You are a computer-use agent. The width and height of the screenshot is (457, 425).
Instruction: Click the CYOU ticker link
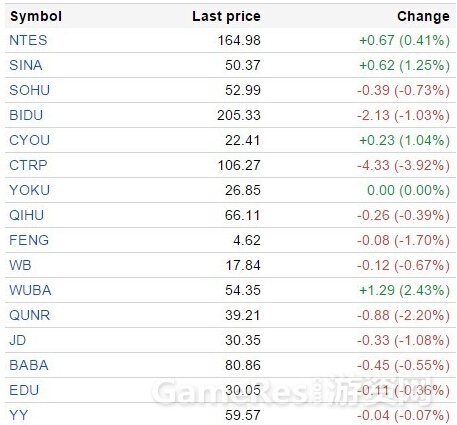click(29, 140)
